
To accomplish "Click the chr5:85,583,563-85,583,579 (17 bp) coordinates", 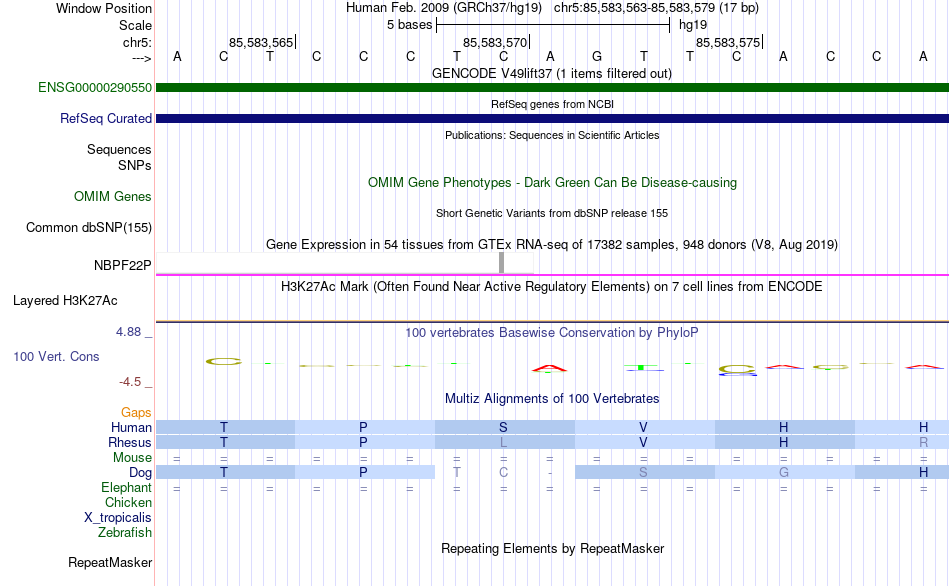I will pos(656,8).
